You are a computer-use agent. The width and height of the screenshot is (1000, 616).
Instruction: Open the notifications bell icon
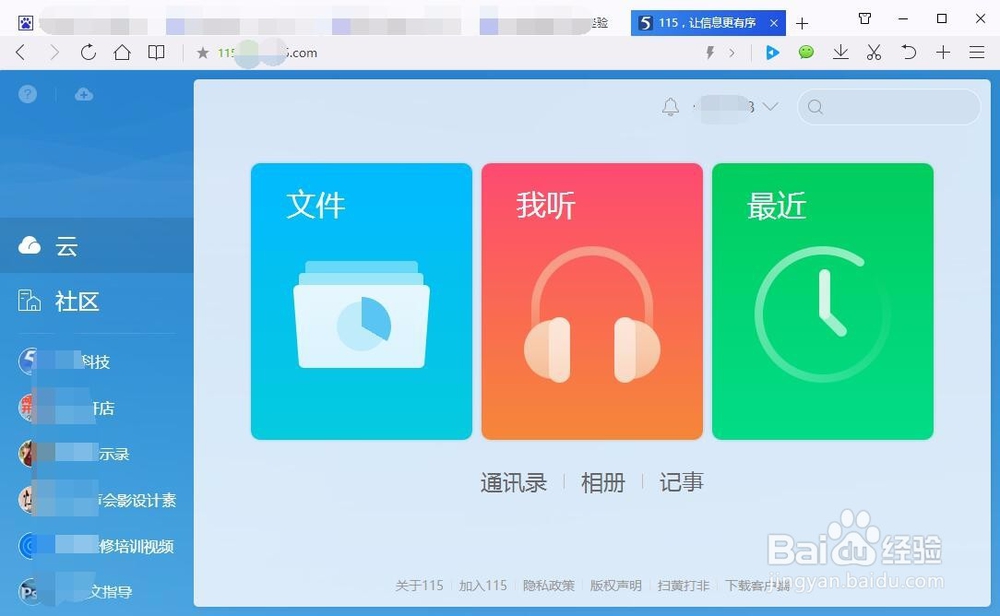pyautogui.click(x=670, y=106)
